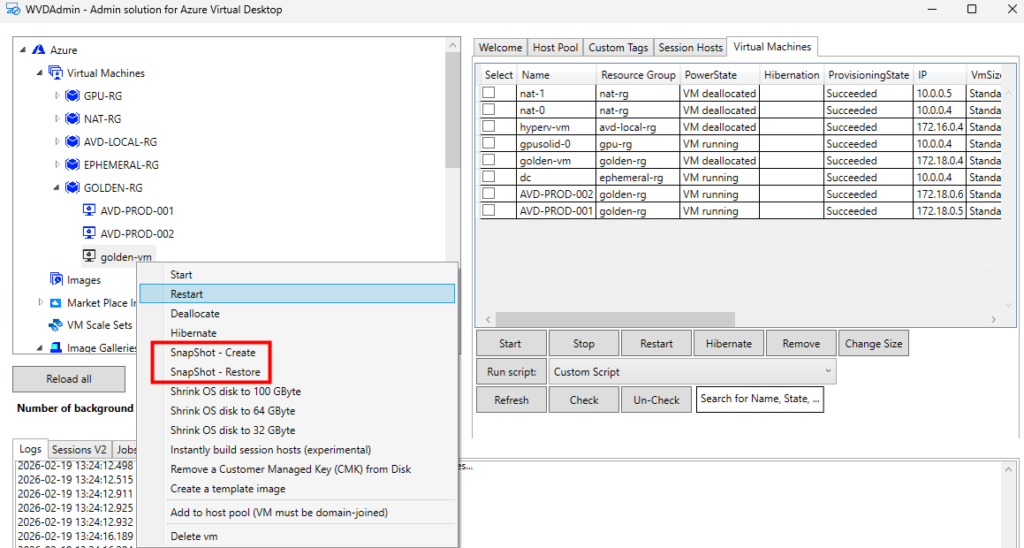Screen dimensions: 1024x548
Task: Select the checkbox for AVD-PROD-001 row
Action: pyautogui.click(x=489, y=211)
